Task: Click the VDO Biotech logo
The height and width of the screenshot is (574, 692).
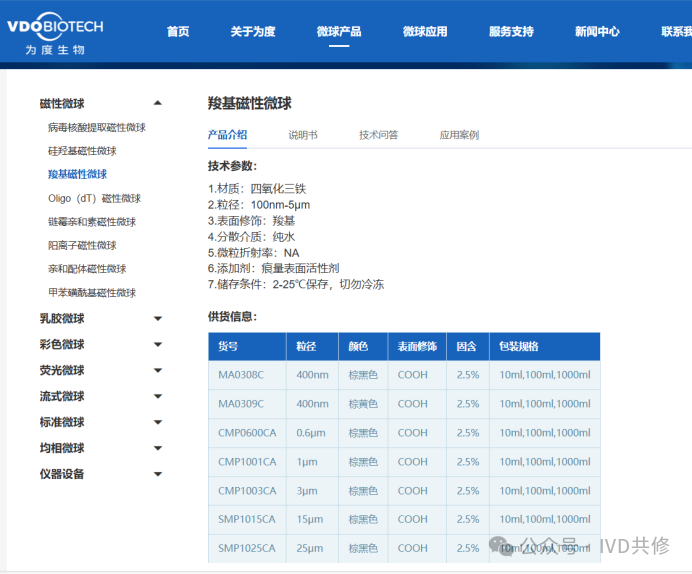Action: click(60, 32)
